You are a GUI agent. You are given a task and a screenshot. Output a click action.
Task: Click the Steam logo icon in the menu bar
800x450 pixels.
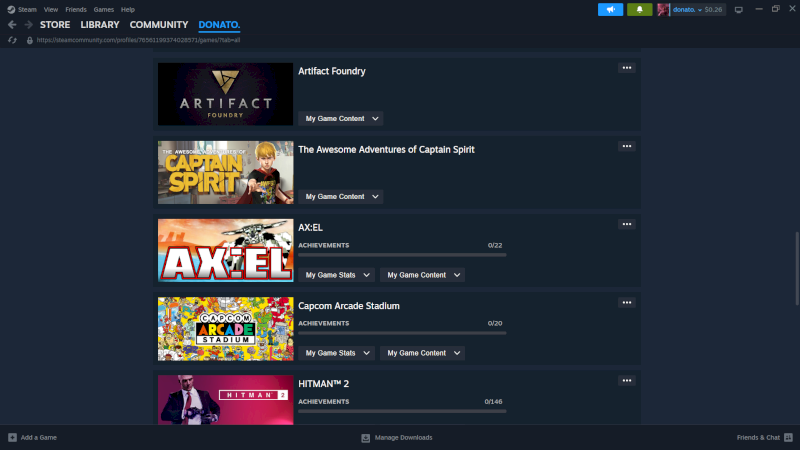tap(11, 9)
